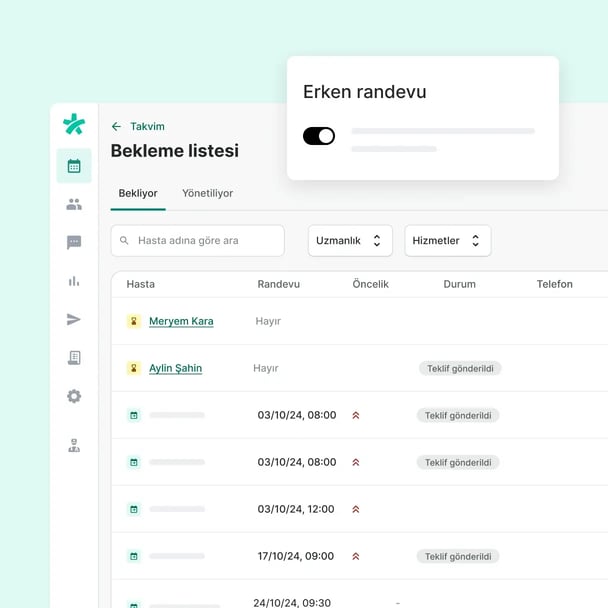Click the 24/10/24, 09:30 appointment cell

pos(292,603)
